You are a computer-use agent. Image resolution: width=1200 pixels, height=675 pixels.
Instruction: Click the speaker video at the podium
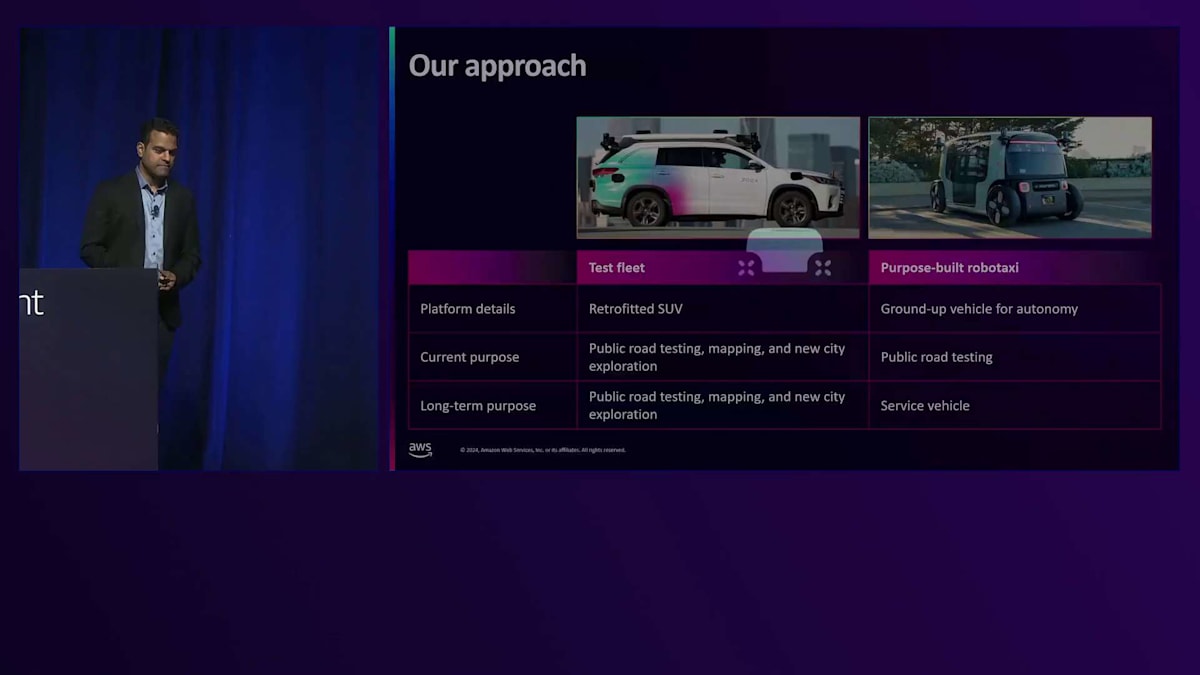[199, 248]
